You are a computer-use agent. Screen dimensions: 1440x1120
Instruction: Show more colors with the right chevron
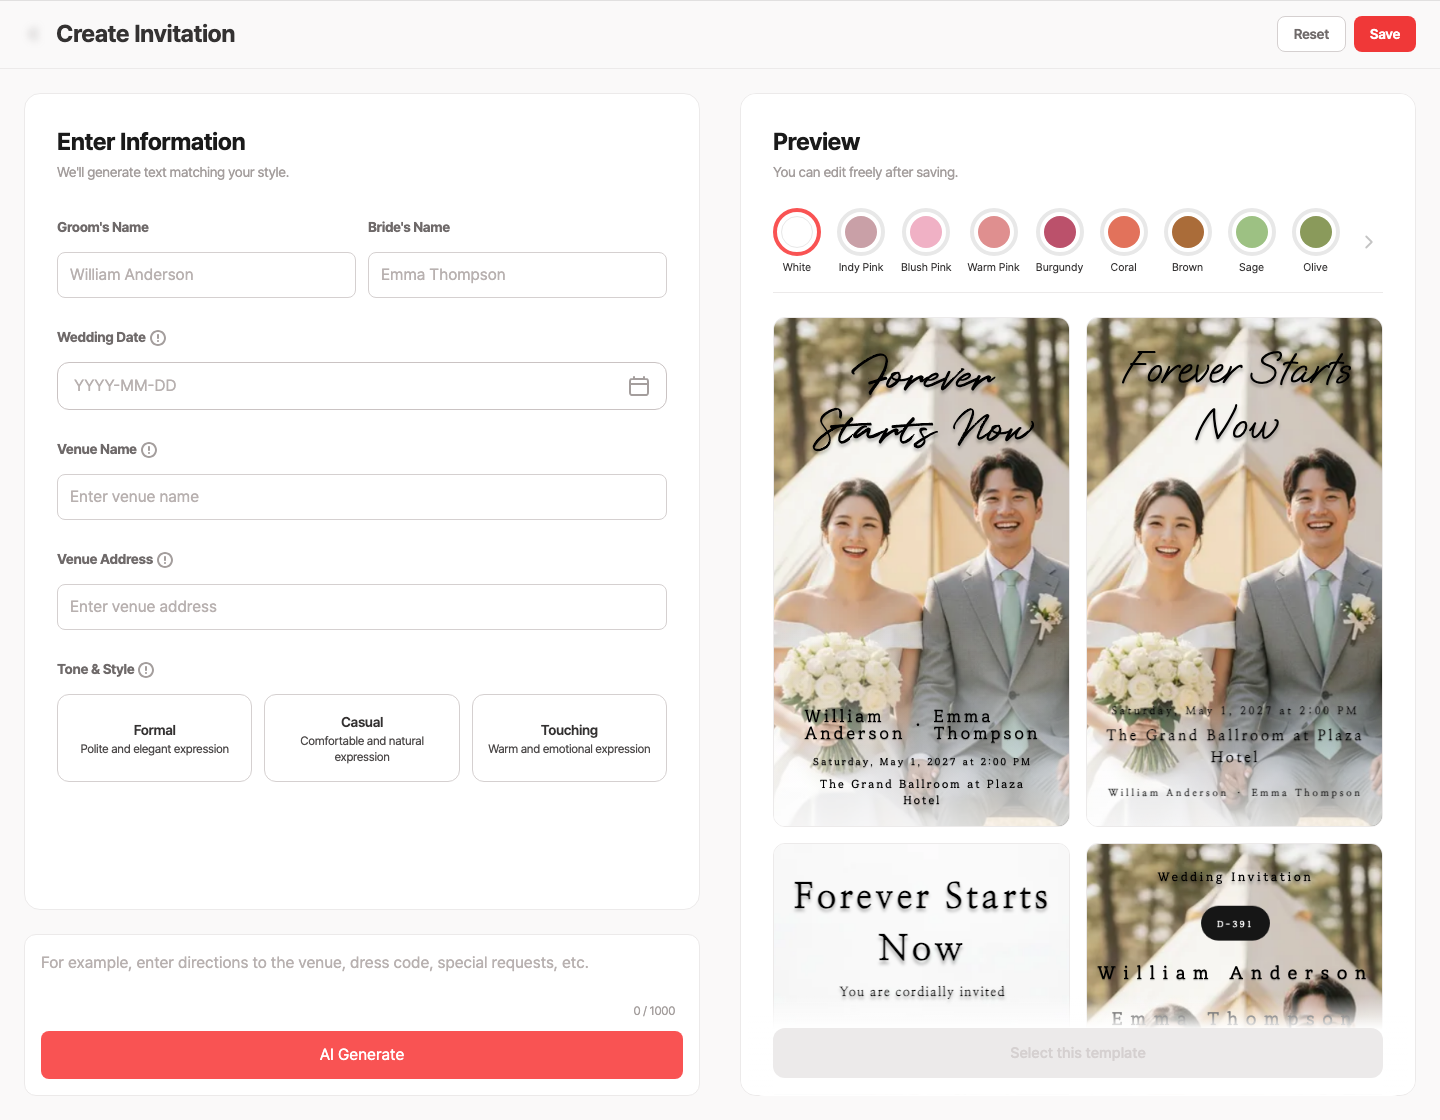point(1369,242)
